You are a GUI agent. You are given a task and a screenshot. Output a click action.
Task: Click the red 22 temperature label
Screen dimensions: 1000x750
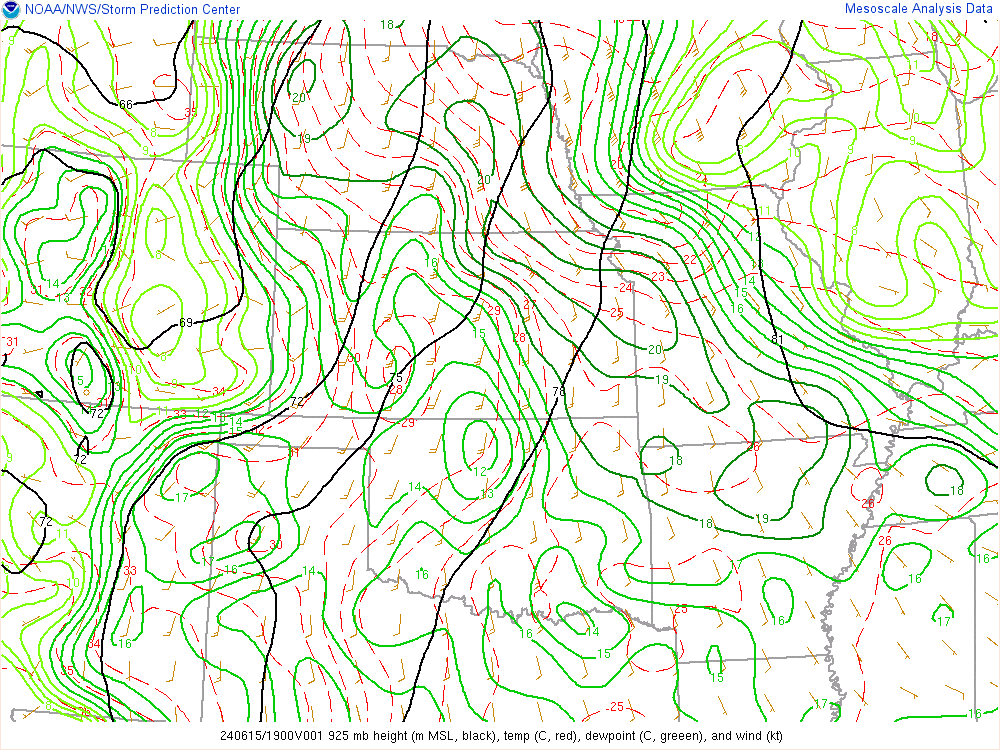pos(689,260)
